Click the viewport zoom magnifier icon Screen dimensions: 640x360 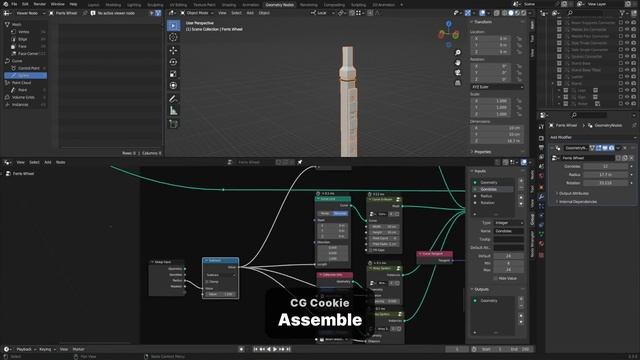click(x=458, y=53)
